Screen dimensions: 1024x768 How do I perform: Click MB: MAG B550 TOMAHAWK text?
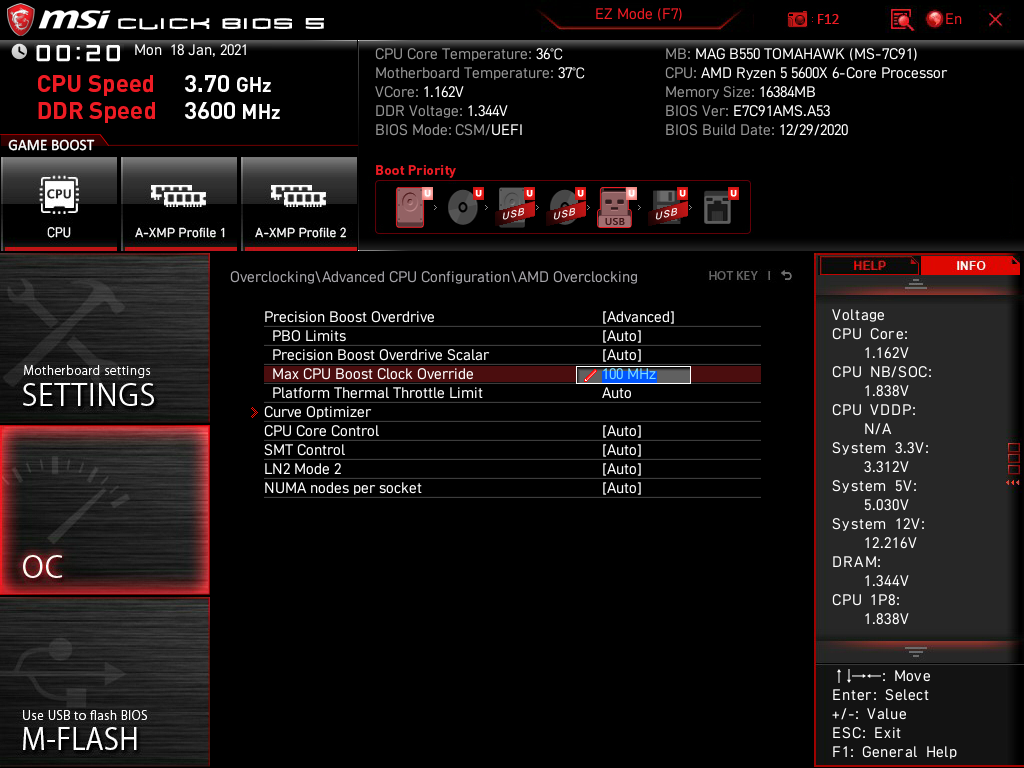(791, 54)
